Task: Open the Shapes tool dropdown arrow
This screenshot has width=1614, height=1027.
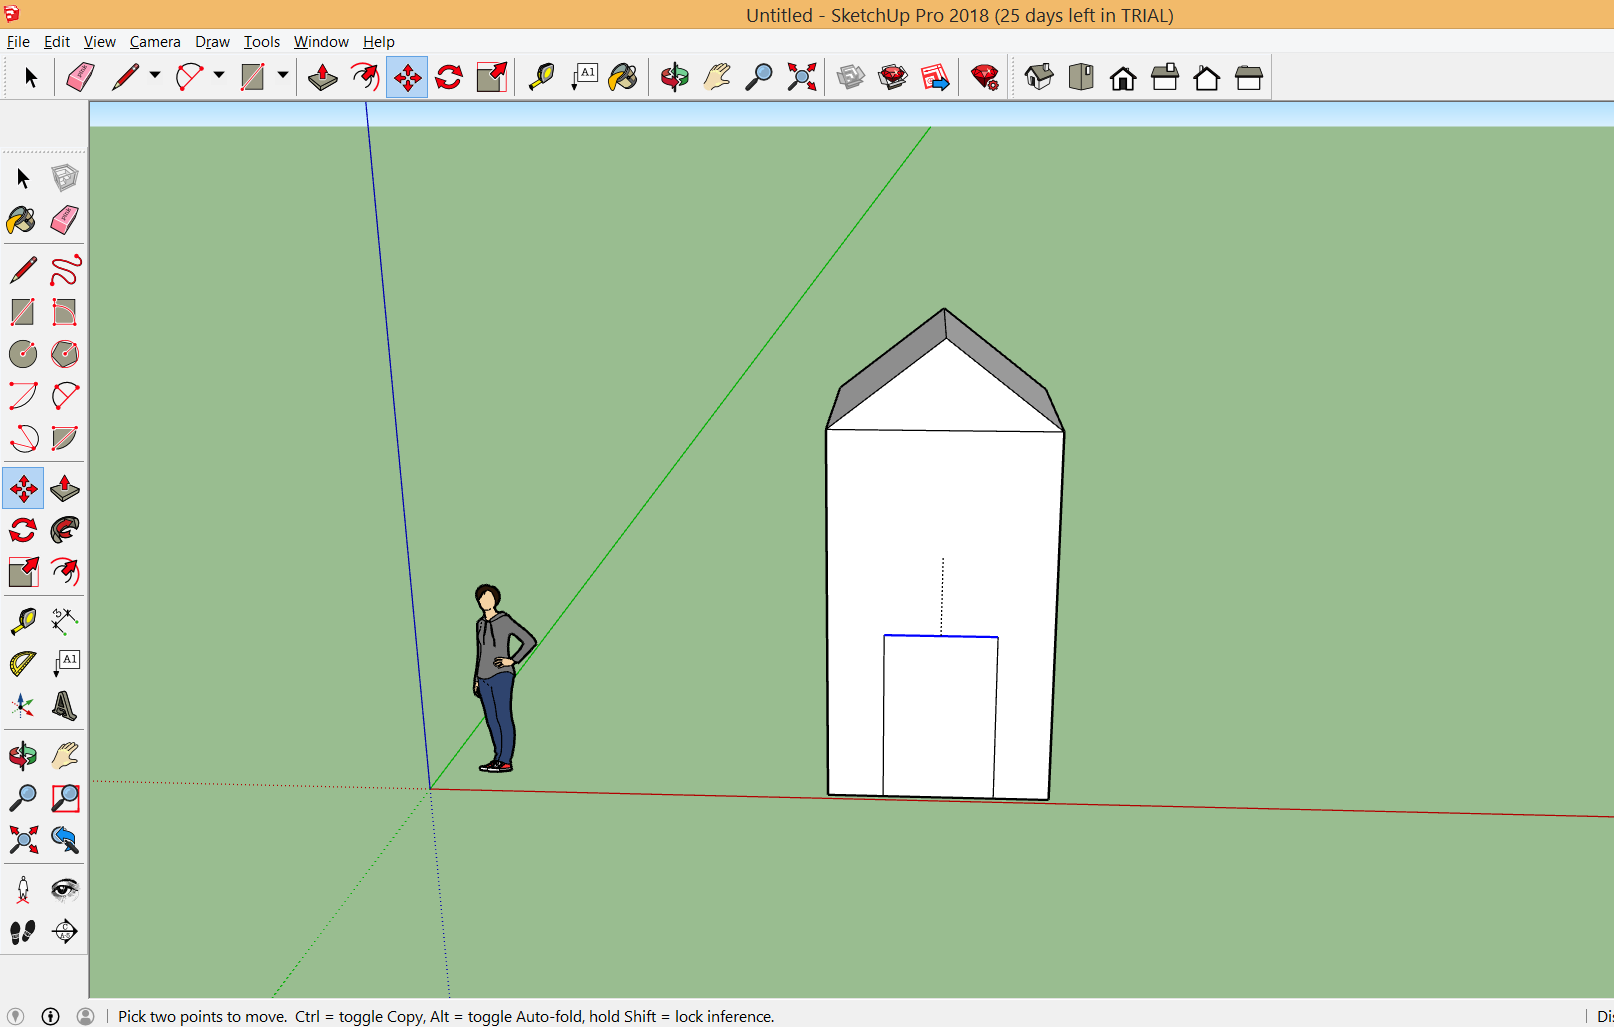Action: coord(283,75)
